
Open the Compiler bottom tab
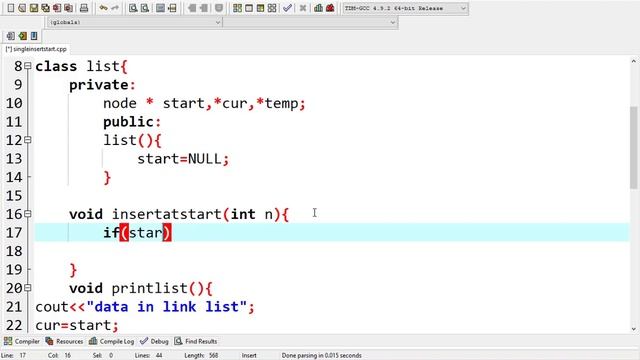(22, 341)
